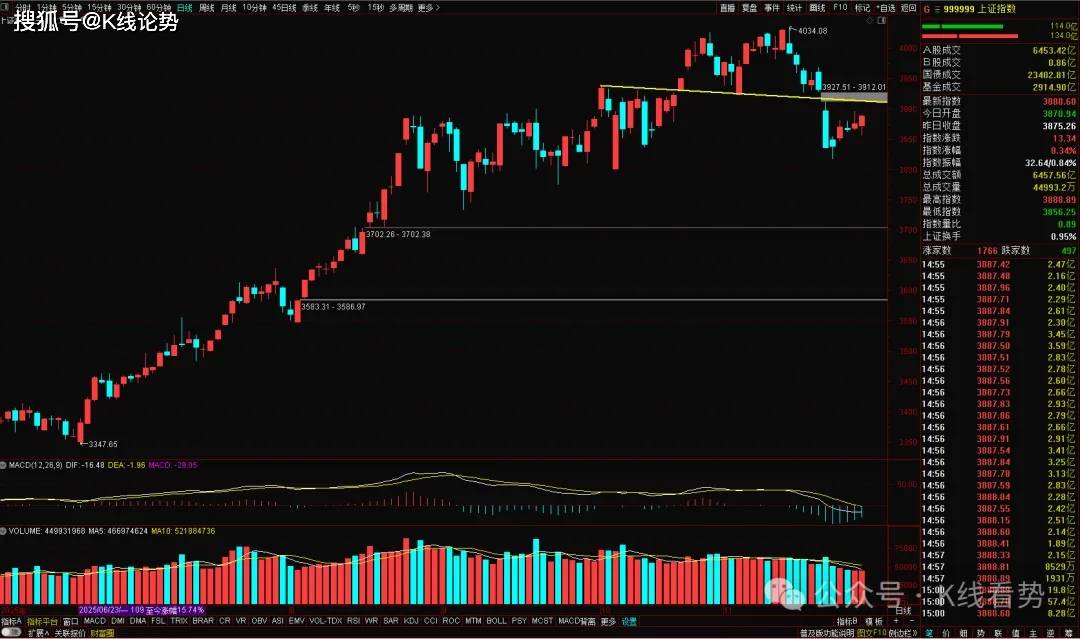The width and height of the screenshot is (1080, 639).
Task: Select the 45日线 period tab
Action: point(284,8)
